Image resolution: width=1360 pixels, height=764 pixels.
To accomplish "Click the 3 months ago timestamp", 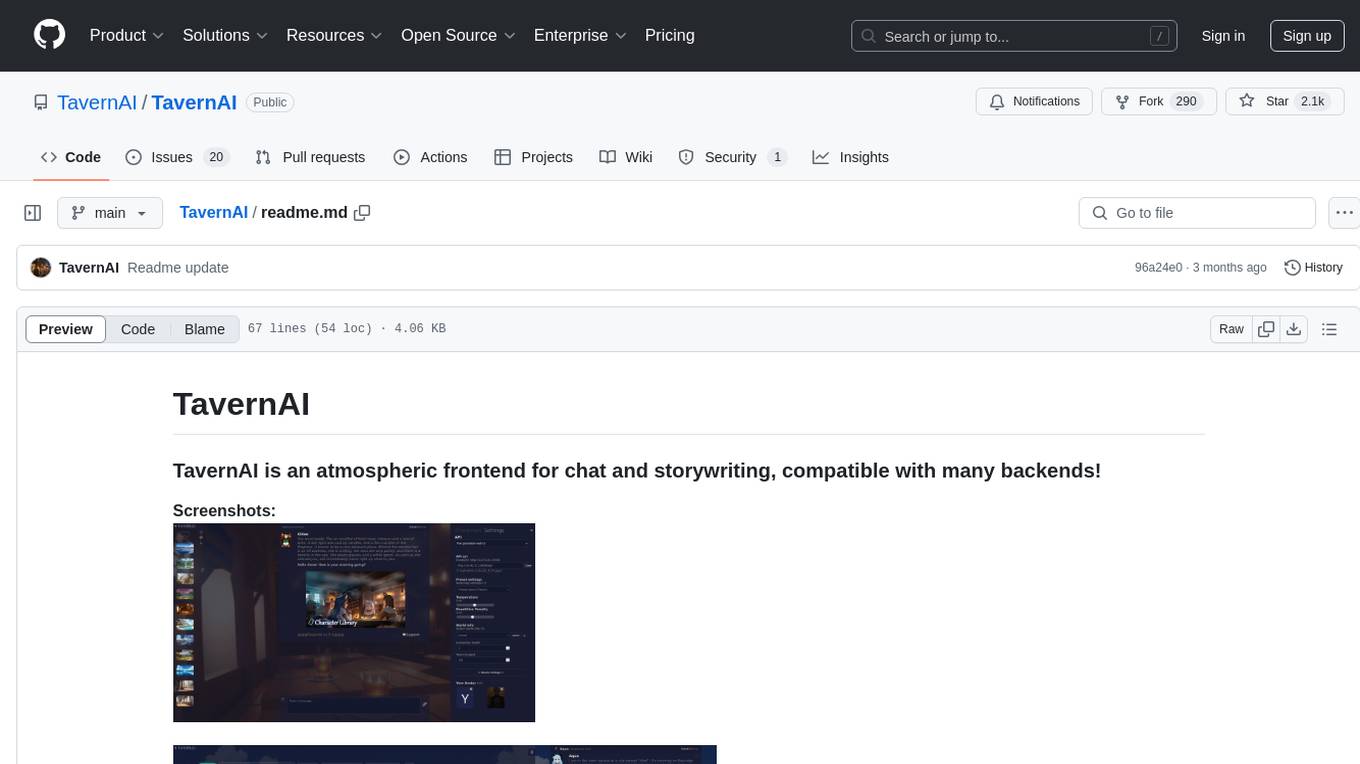I will click(x=1230, y=268).
